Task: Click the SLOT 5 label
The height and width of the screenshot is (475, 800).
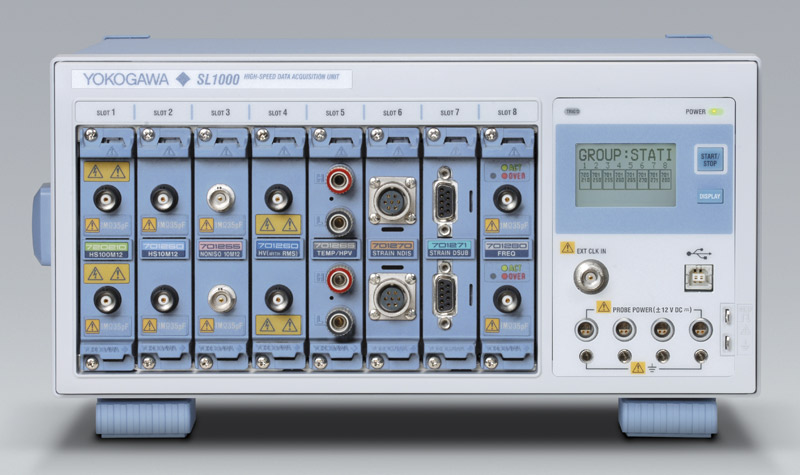Action: pyautogui.click(x=335, y=112)
